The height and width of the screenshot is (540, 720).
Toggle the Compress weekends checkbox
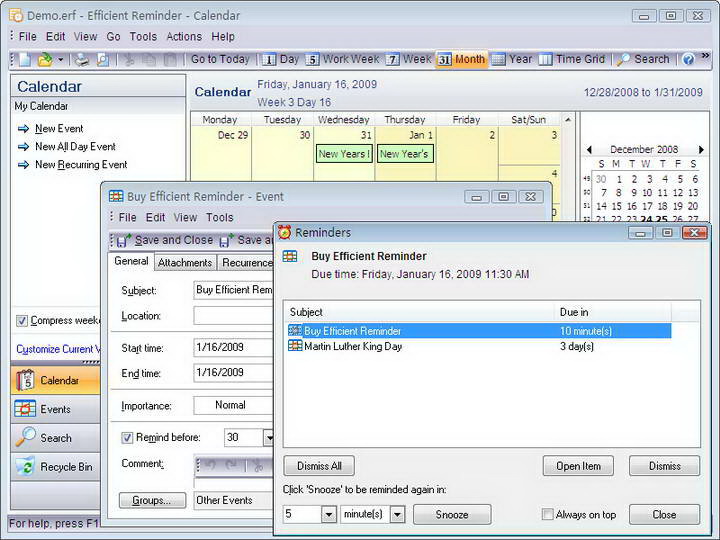pyautogui.click(x=22, y=321)
